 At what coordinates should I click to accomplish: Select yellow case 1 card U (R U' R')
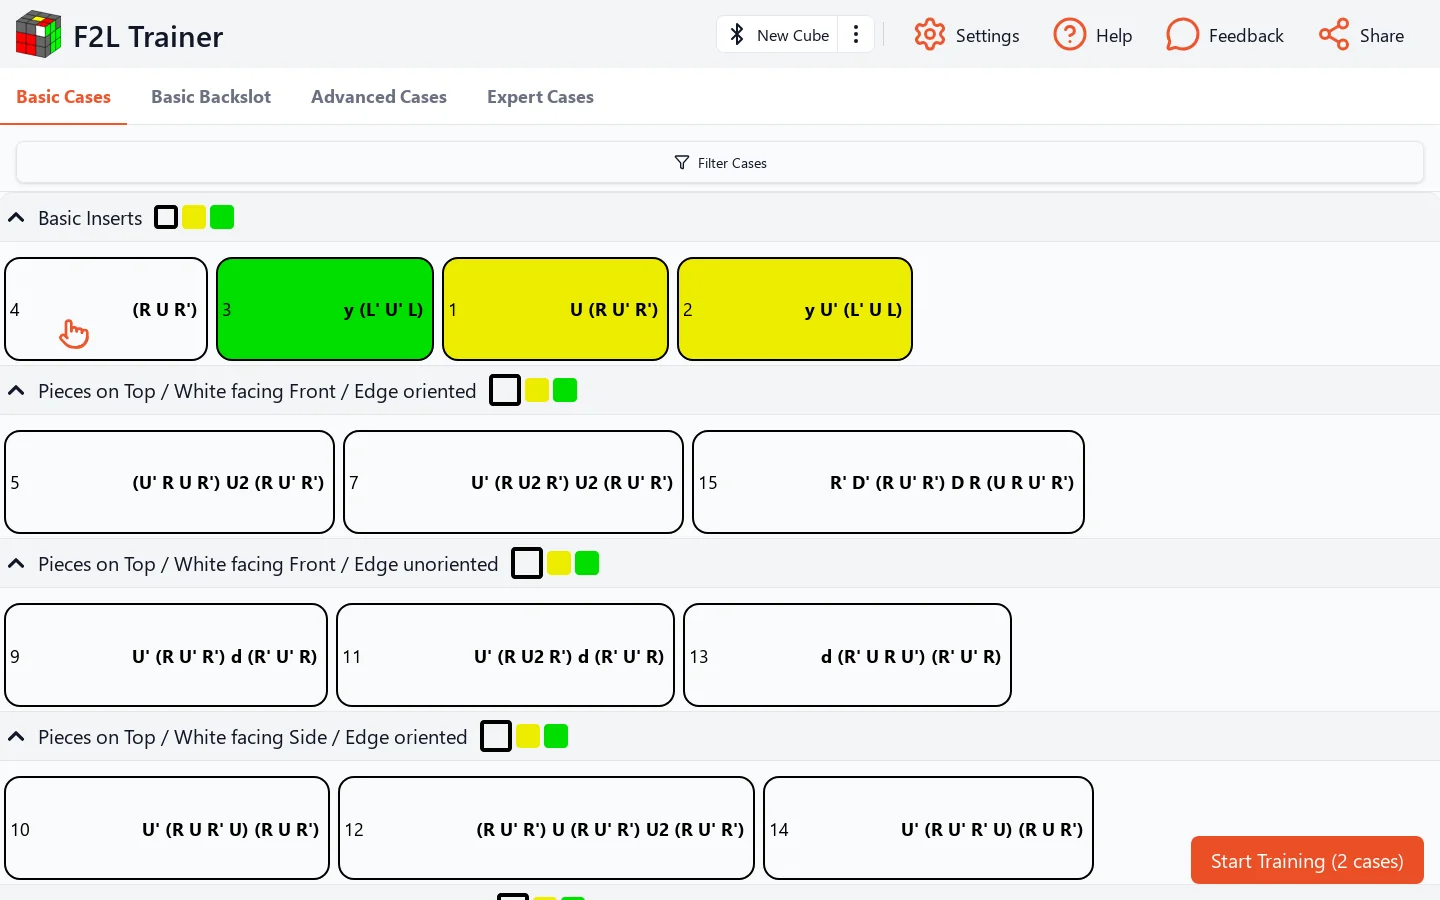coord(555,309)
